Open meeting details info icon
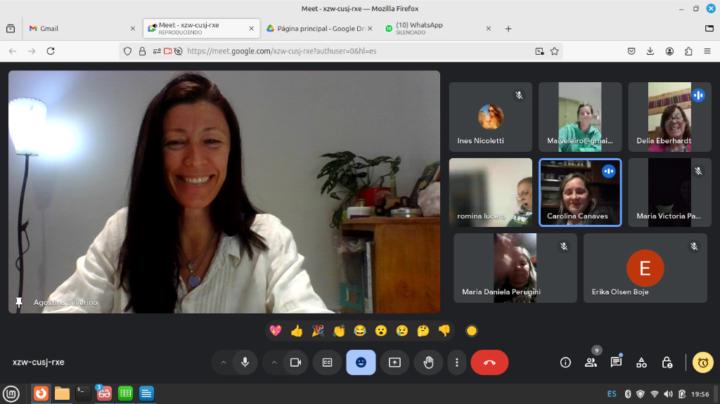 [x=565, y=362]
